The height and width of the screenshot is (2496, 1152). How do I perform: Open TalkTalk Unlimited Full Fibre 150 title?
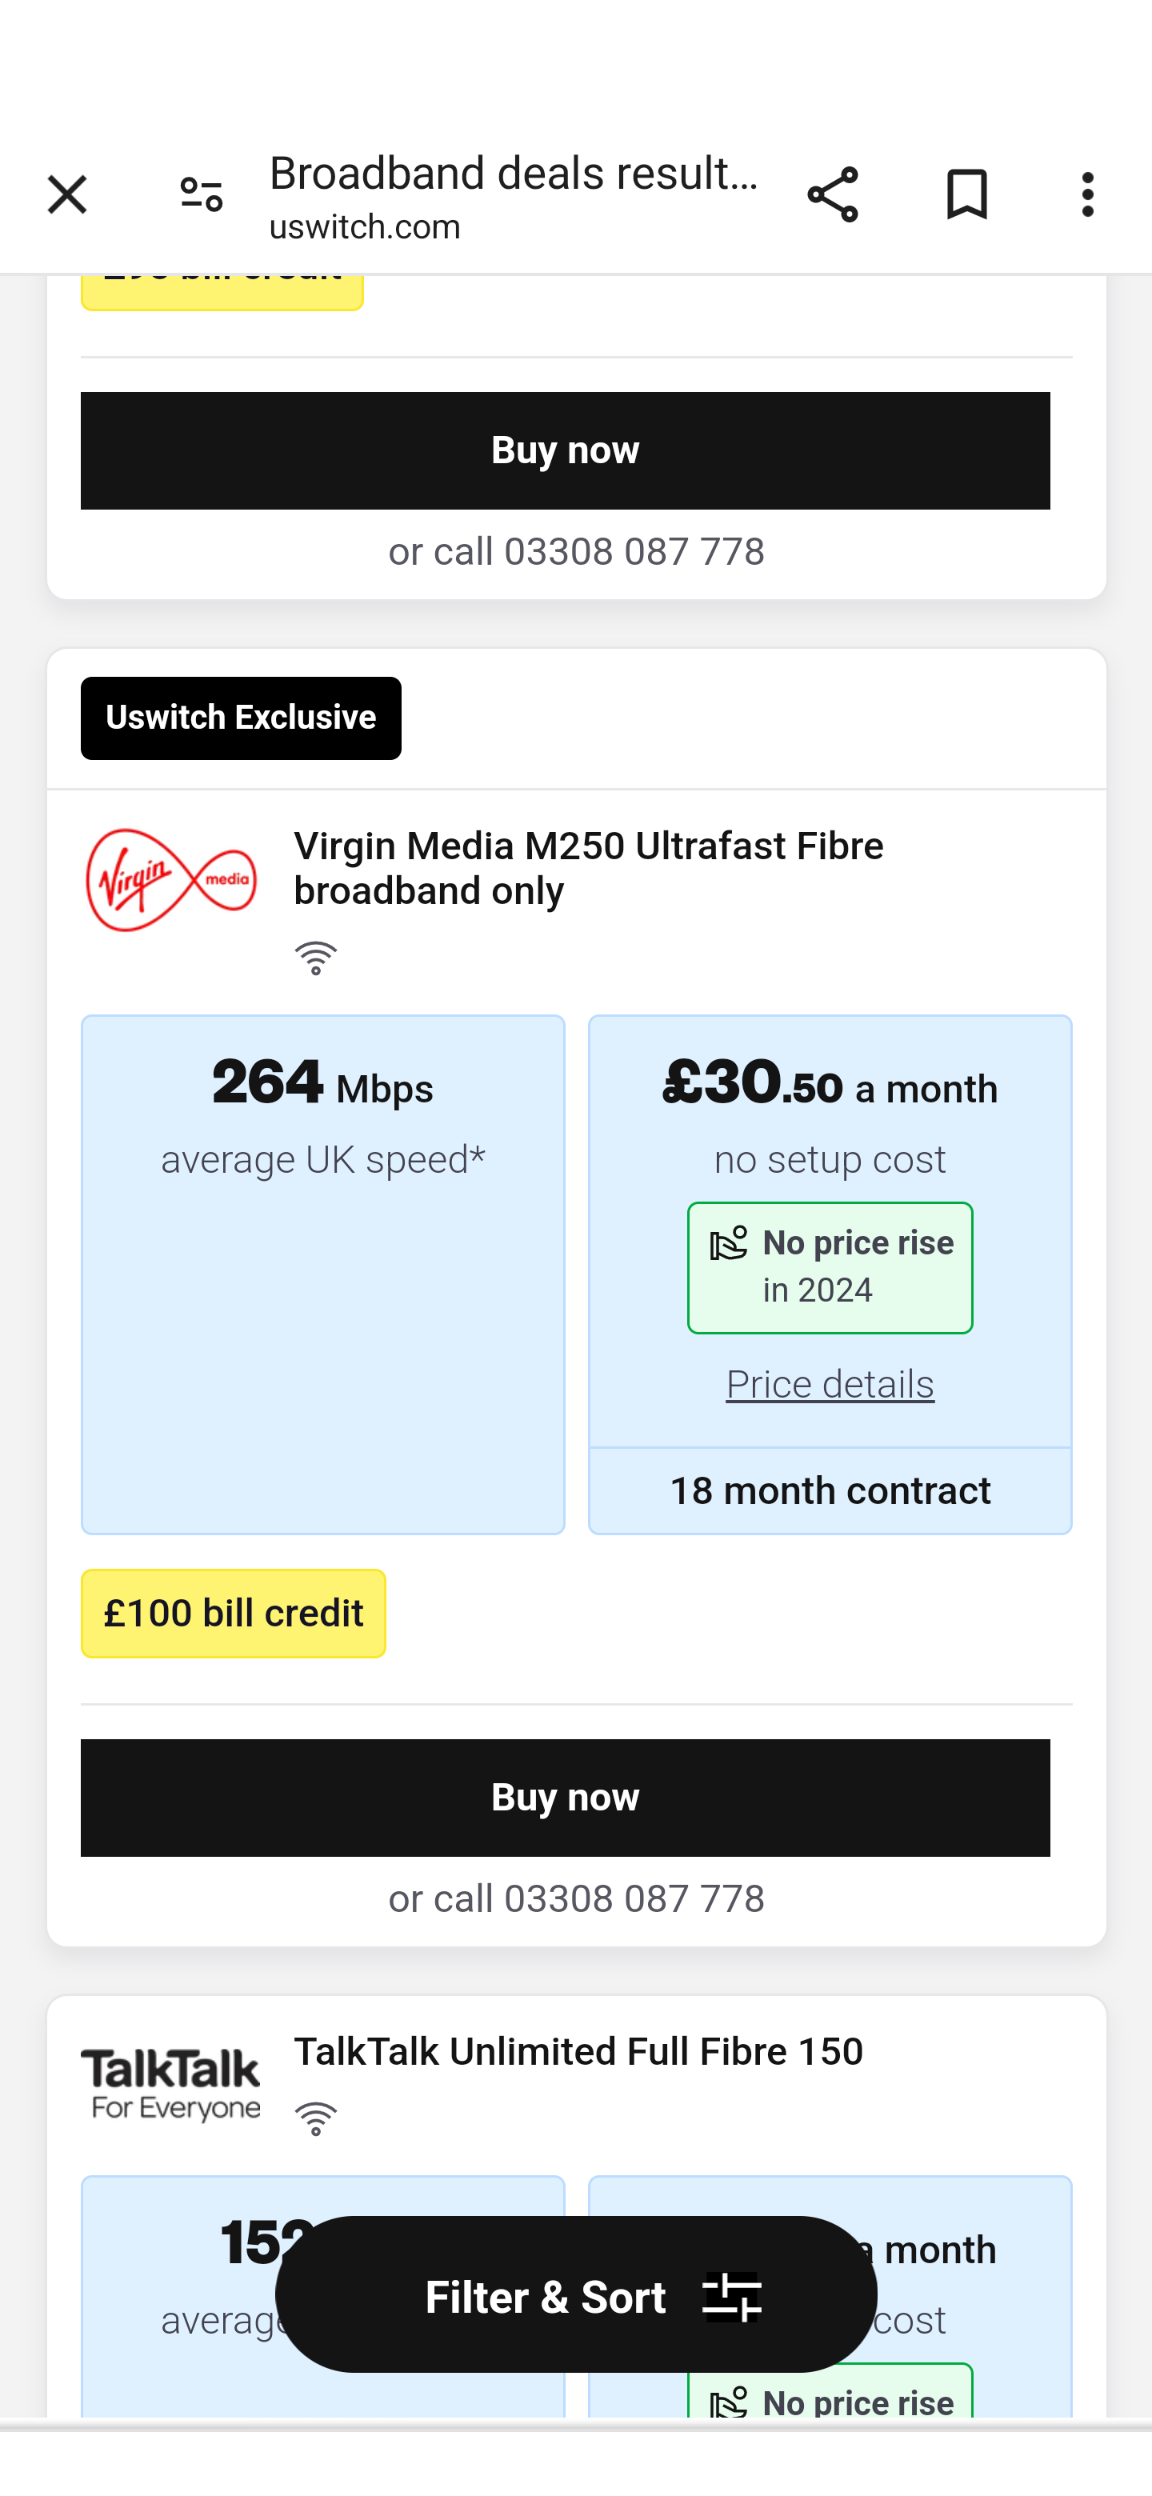(578, 2052)
